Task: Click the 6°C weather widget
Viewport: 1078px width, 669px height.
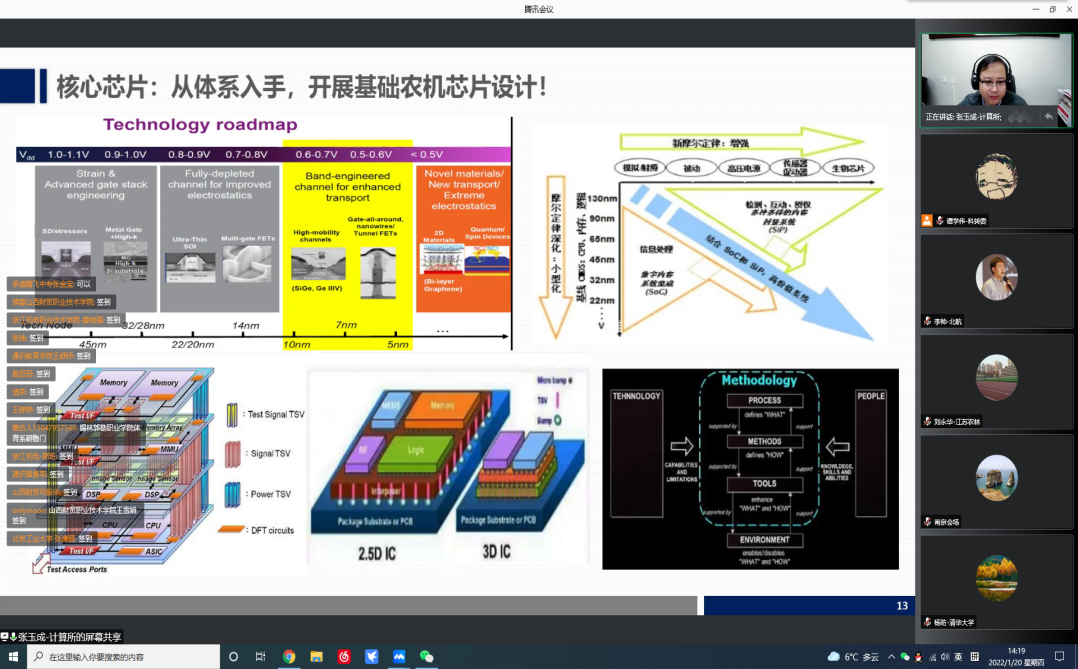Action: tap(852, 657)
